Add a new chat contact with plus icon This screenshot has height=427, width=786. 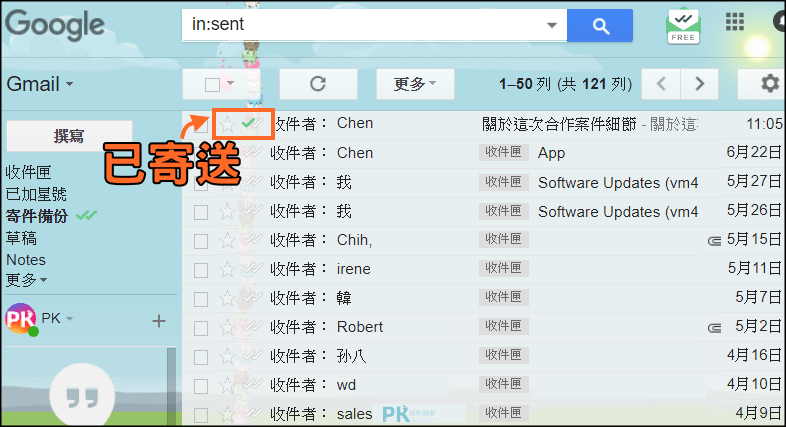click(x=159, y=321)
